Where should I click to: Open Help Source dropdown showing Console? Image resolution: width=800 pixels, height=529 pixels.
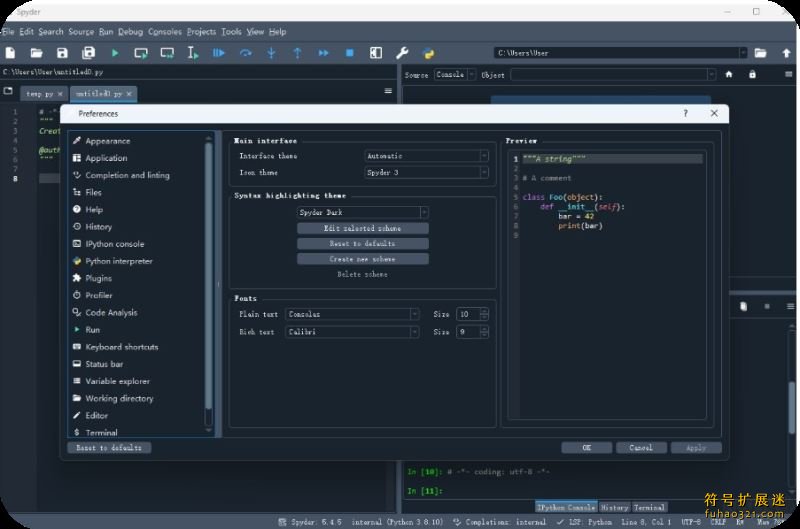(455, 74)
